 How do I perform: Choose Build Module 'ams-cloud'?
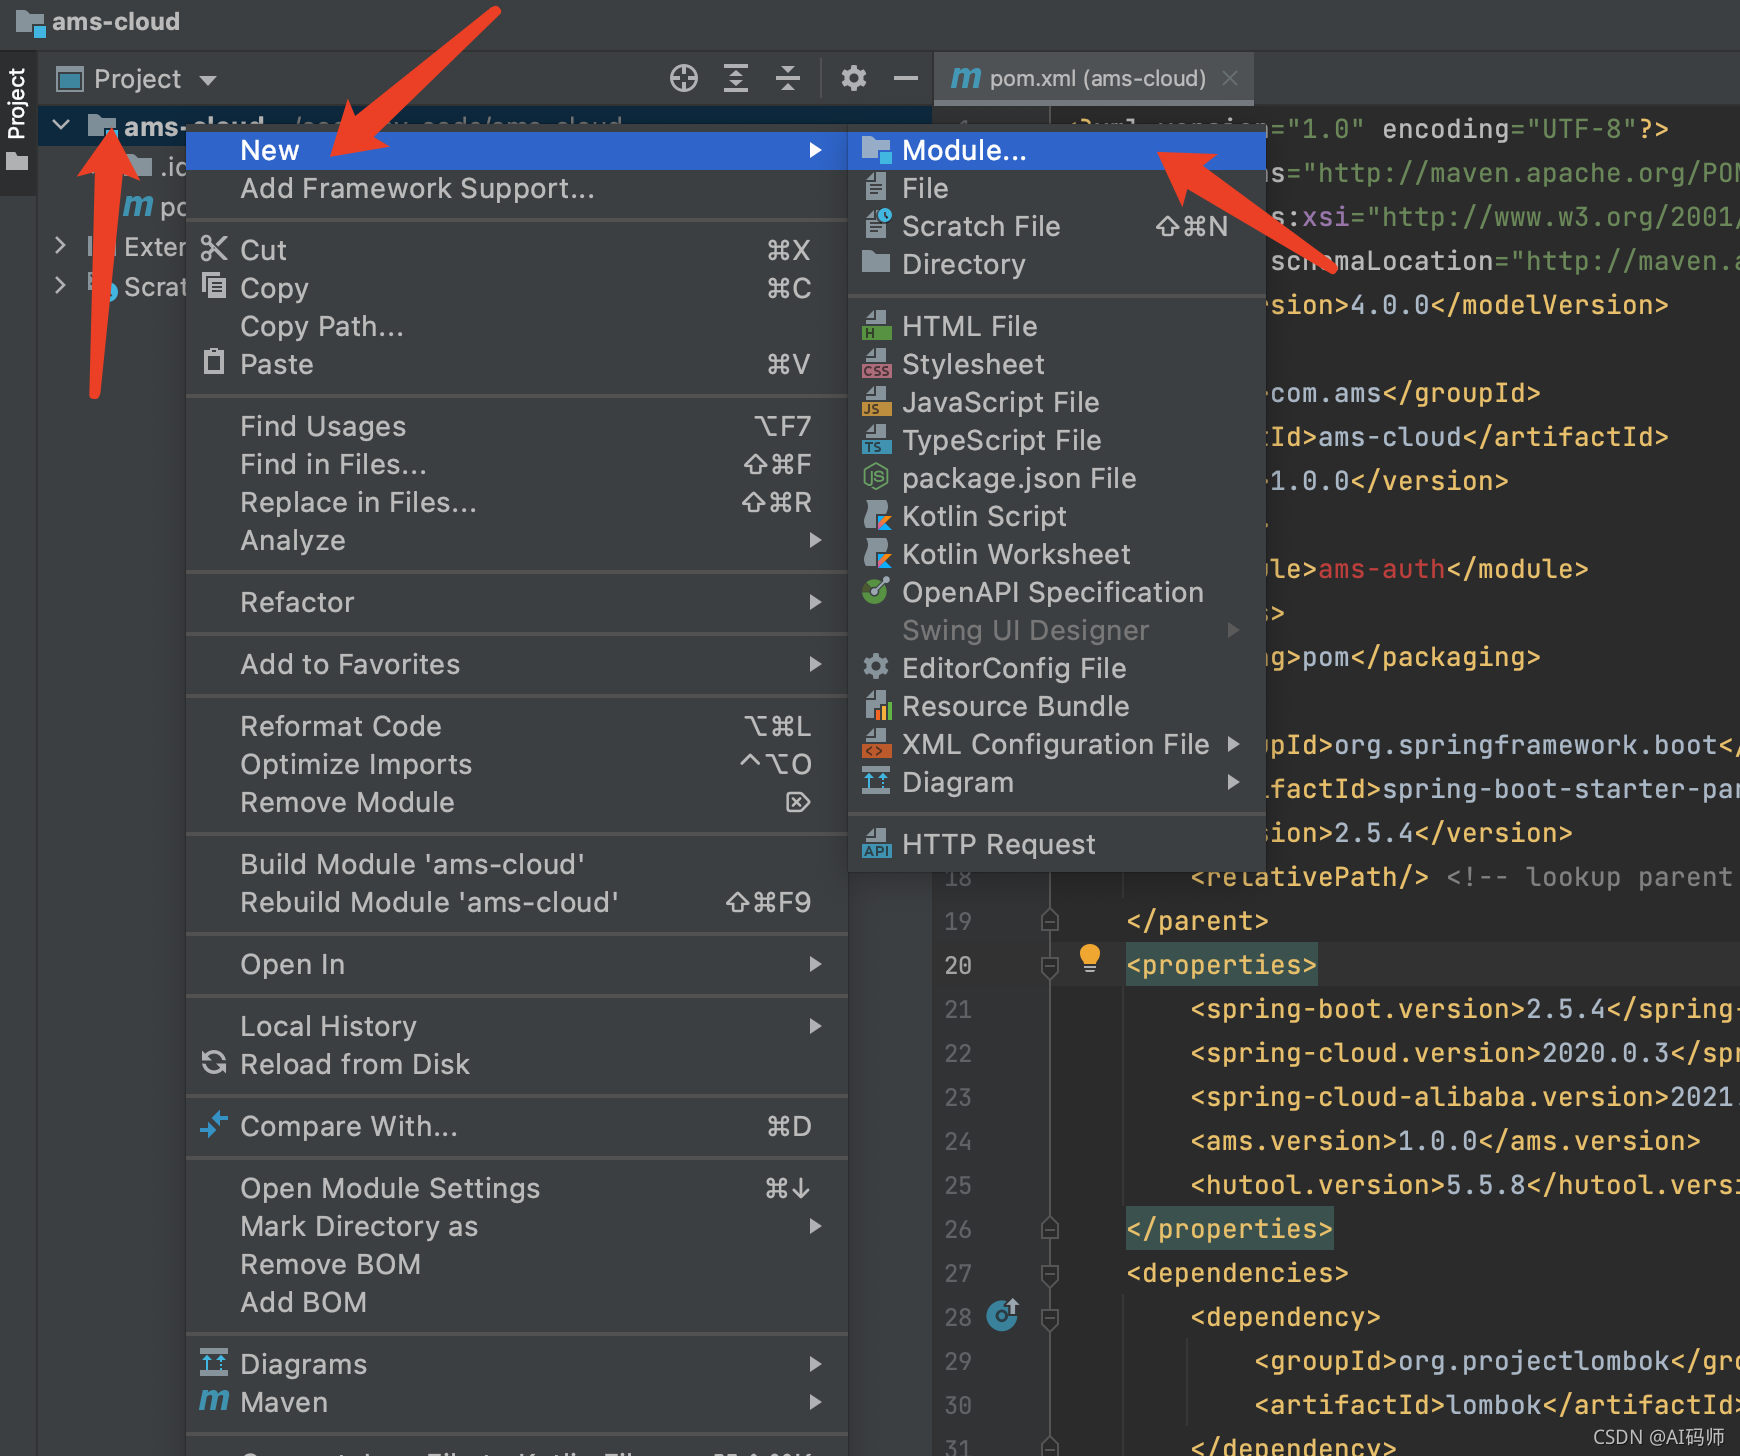[517, 864]
